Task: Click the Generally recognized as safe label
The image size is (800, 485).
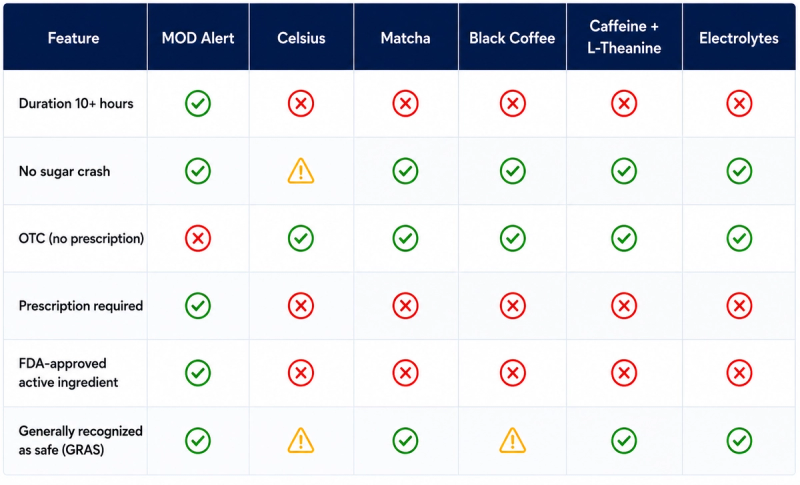Action: 81,441
